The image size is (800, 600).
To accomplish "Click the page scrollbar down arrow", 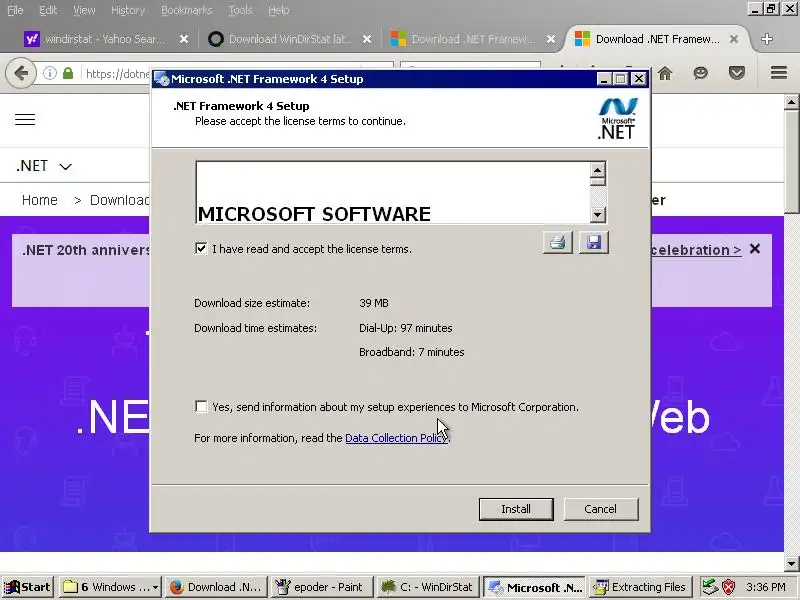I will pyautogui.click(x=792, y=564).
